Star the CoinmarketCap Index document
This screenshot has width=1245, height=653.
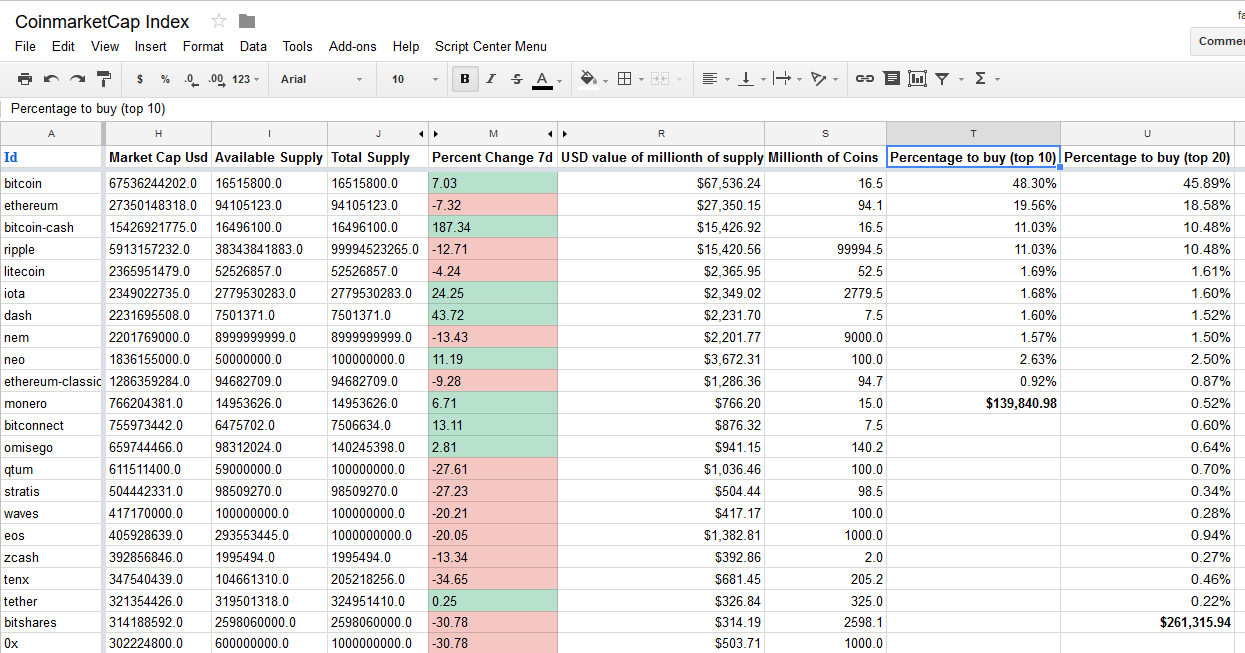[219, 21]
